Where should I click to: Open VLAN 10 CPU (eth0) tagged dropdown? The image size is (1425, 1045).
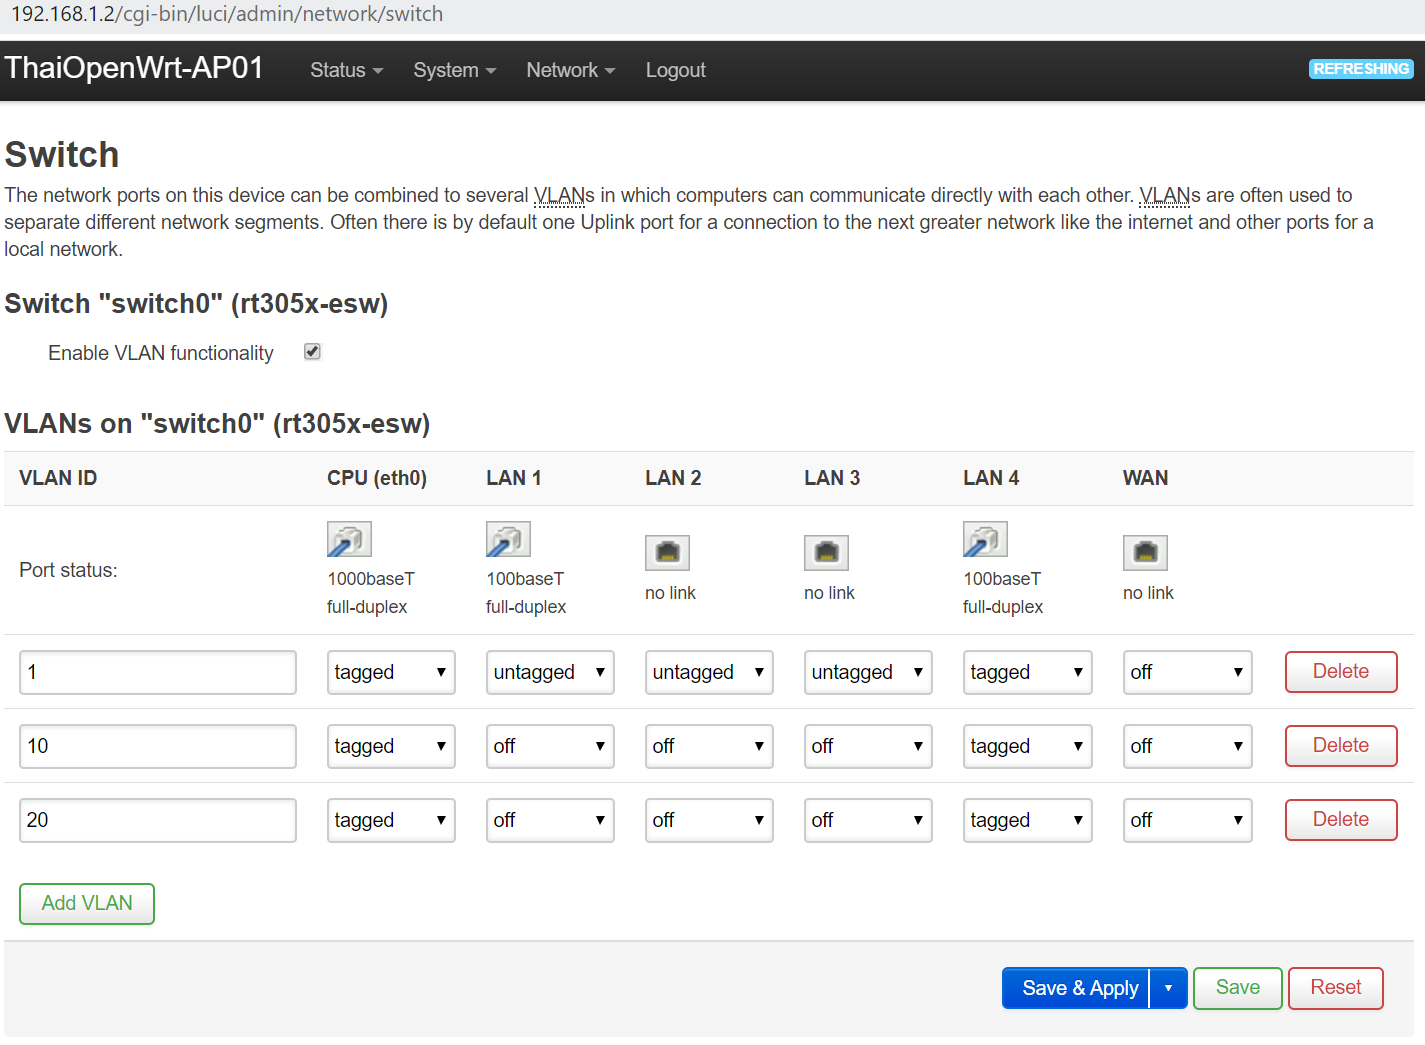[x=391, y=746]
